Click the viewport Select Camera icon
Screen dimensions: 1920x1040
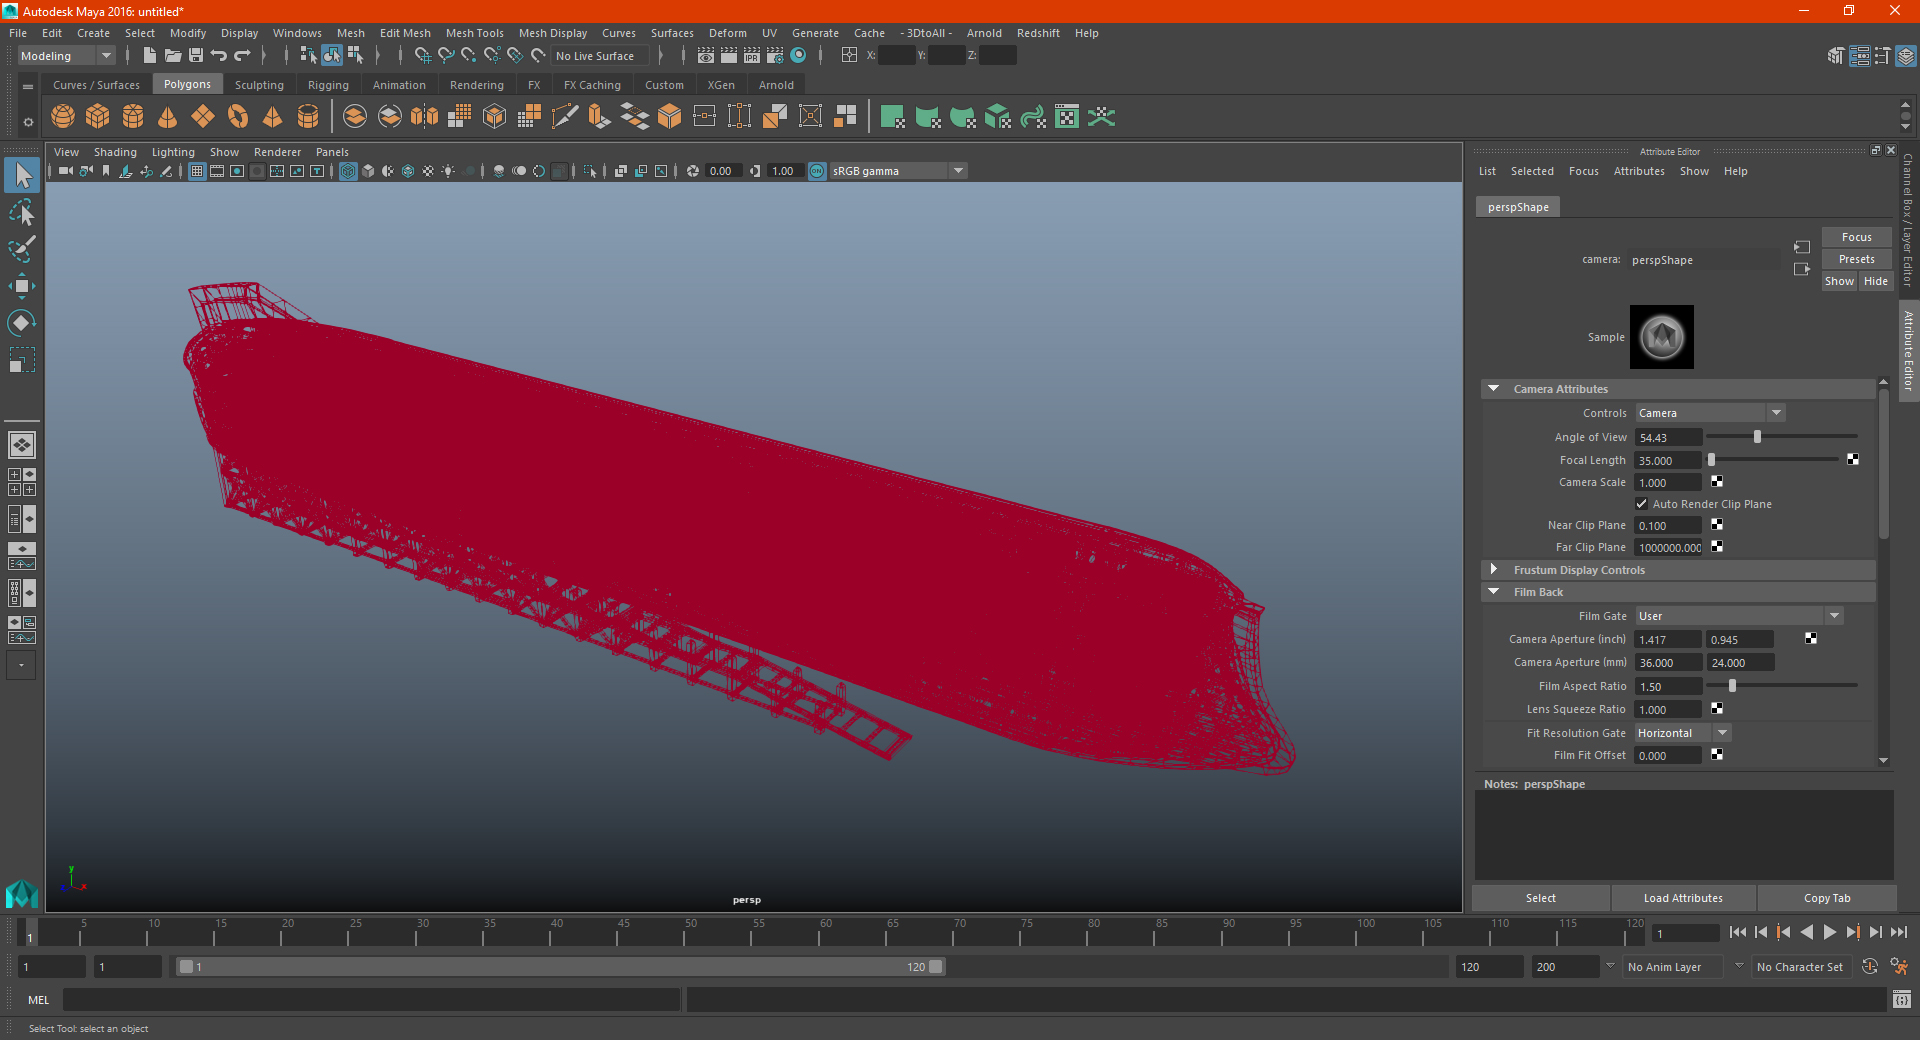(x=65, y=171)
